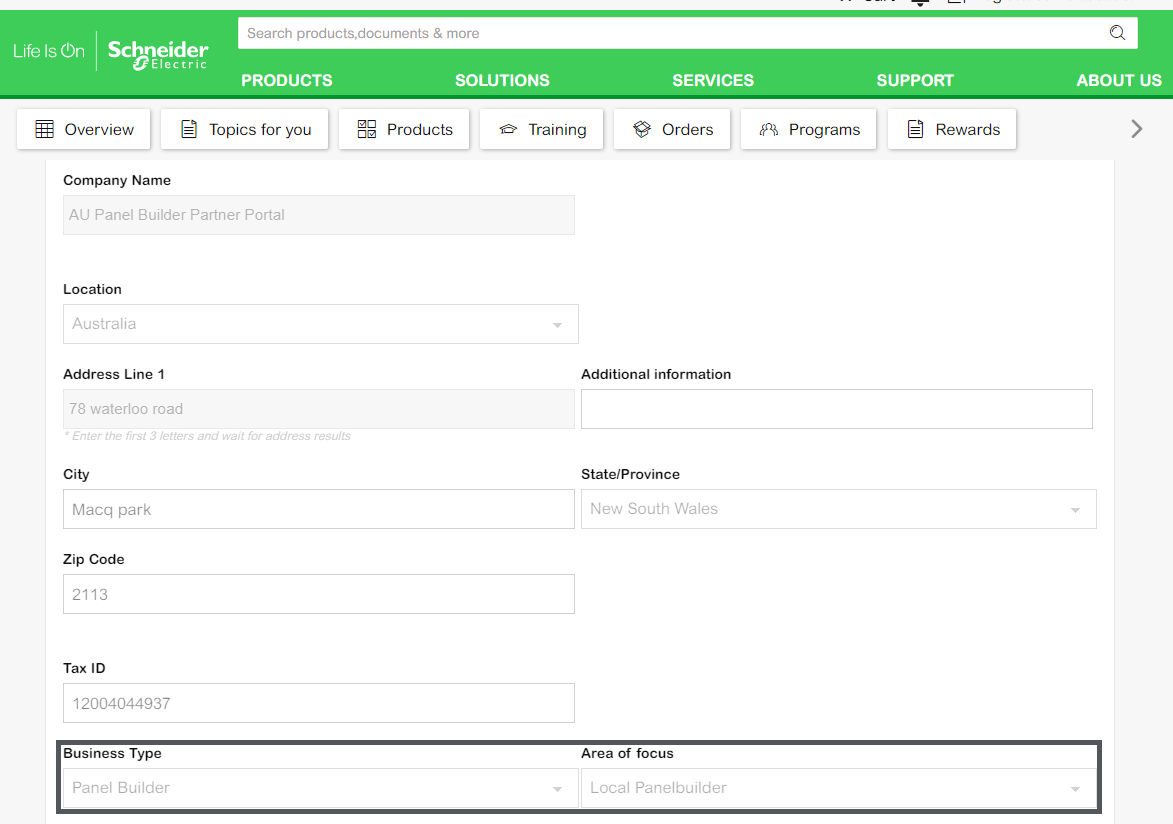
Task: Click the Additional information field
Action: (837, 409)
